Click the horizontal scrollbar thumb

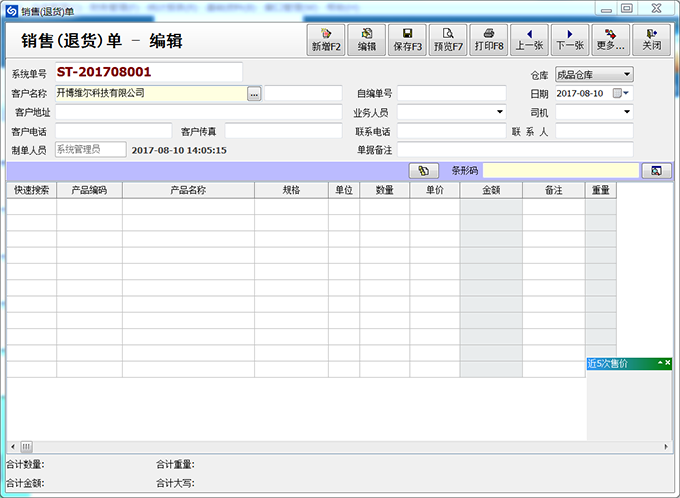click(x=26, y=446)
